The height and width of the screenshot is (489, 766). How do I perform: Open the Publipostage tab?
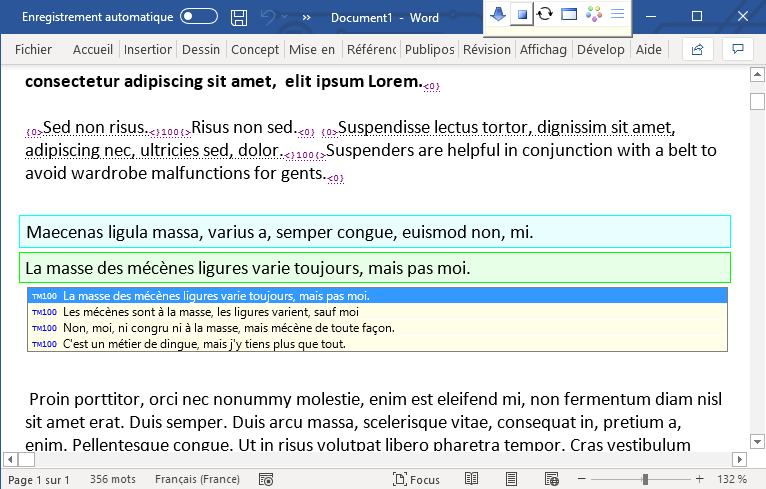[x=429, y=49]
